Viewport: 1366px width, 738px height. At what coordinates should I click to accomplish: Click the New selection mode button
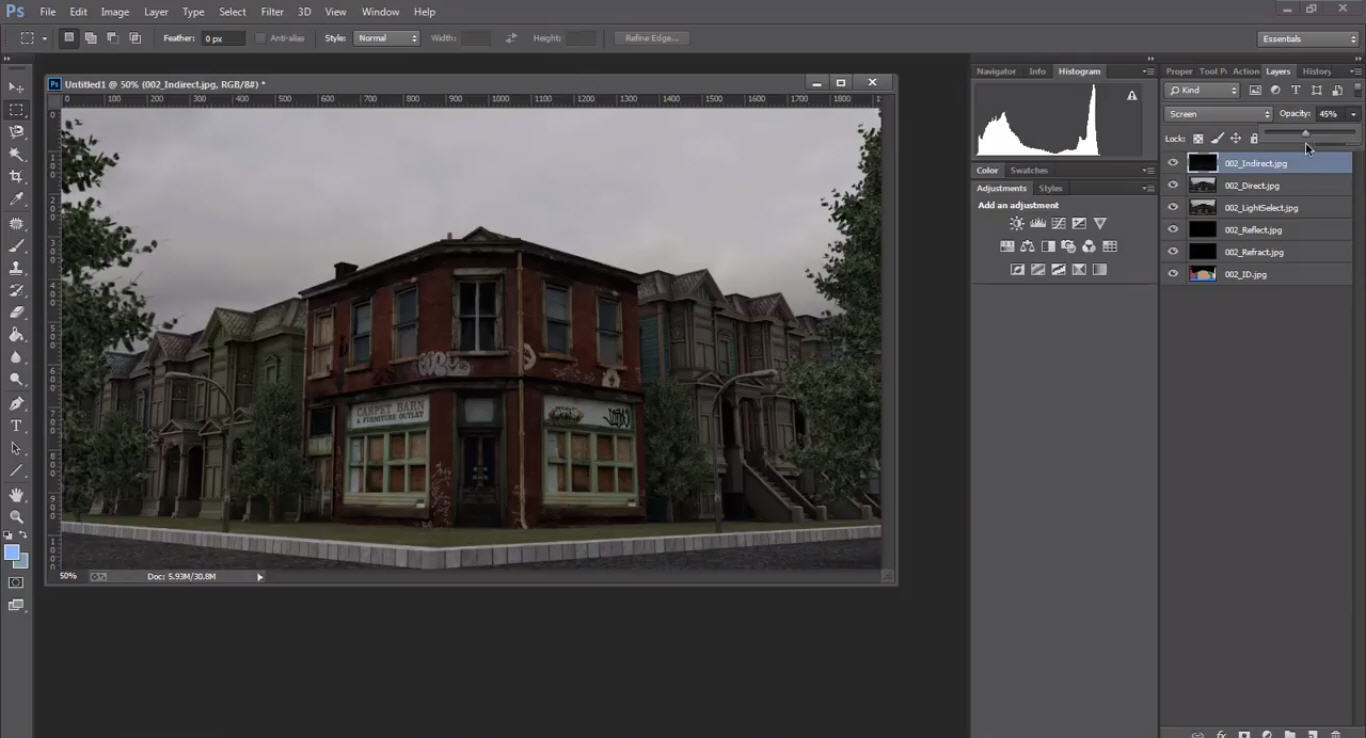point(69,38)
